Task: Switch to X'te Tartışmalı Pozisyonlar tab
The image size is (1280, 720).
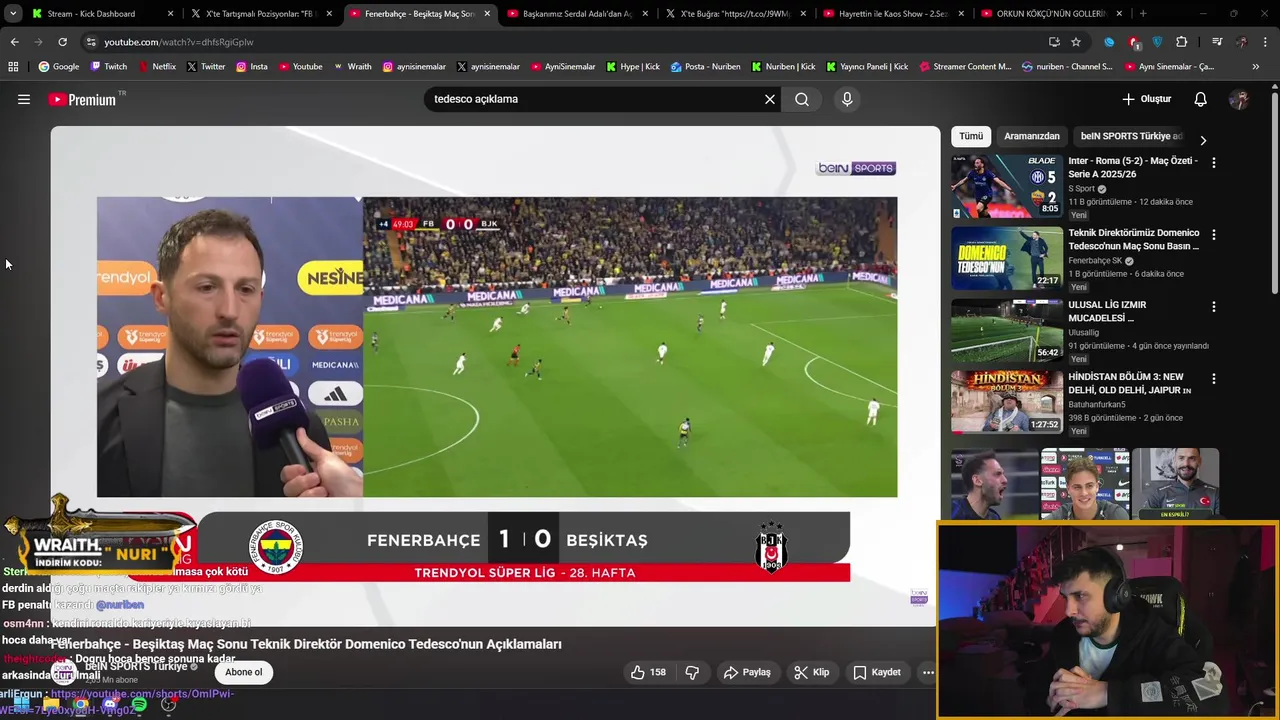Action: [259, 14]
